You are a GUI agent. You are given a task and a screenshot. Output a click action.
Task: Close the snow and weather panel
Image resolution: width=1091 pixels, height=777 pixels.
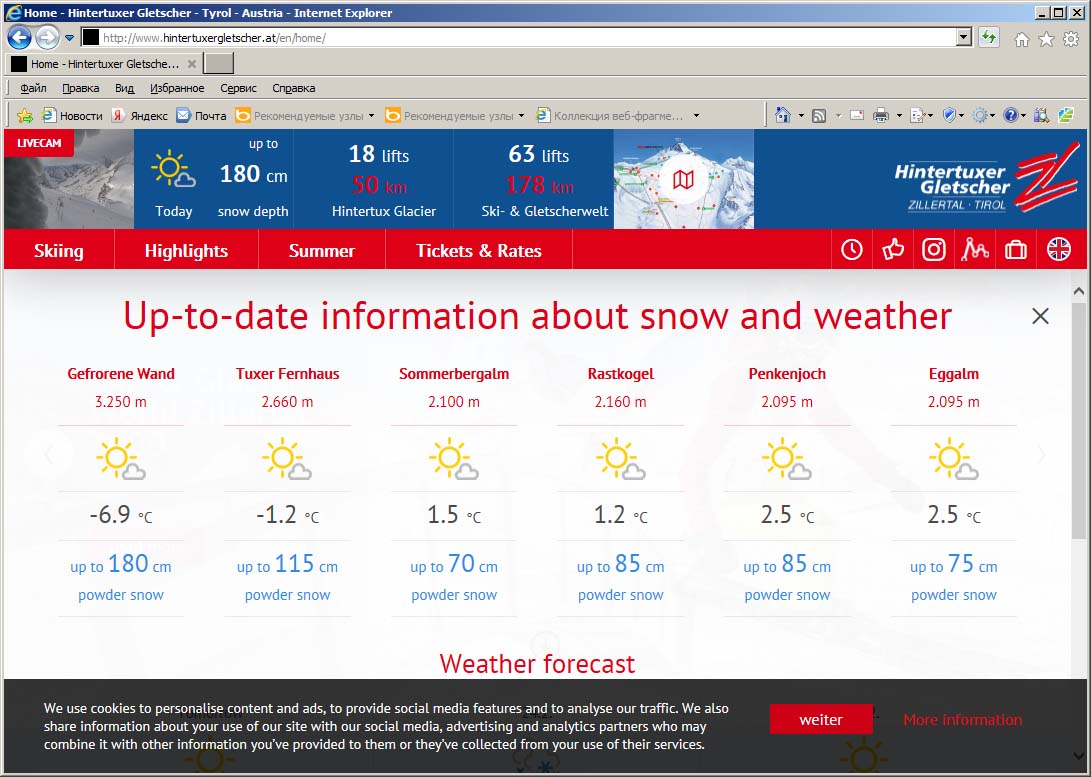[1040, 317]
